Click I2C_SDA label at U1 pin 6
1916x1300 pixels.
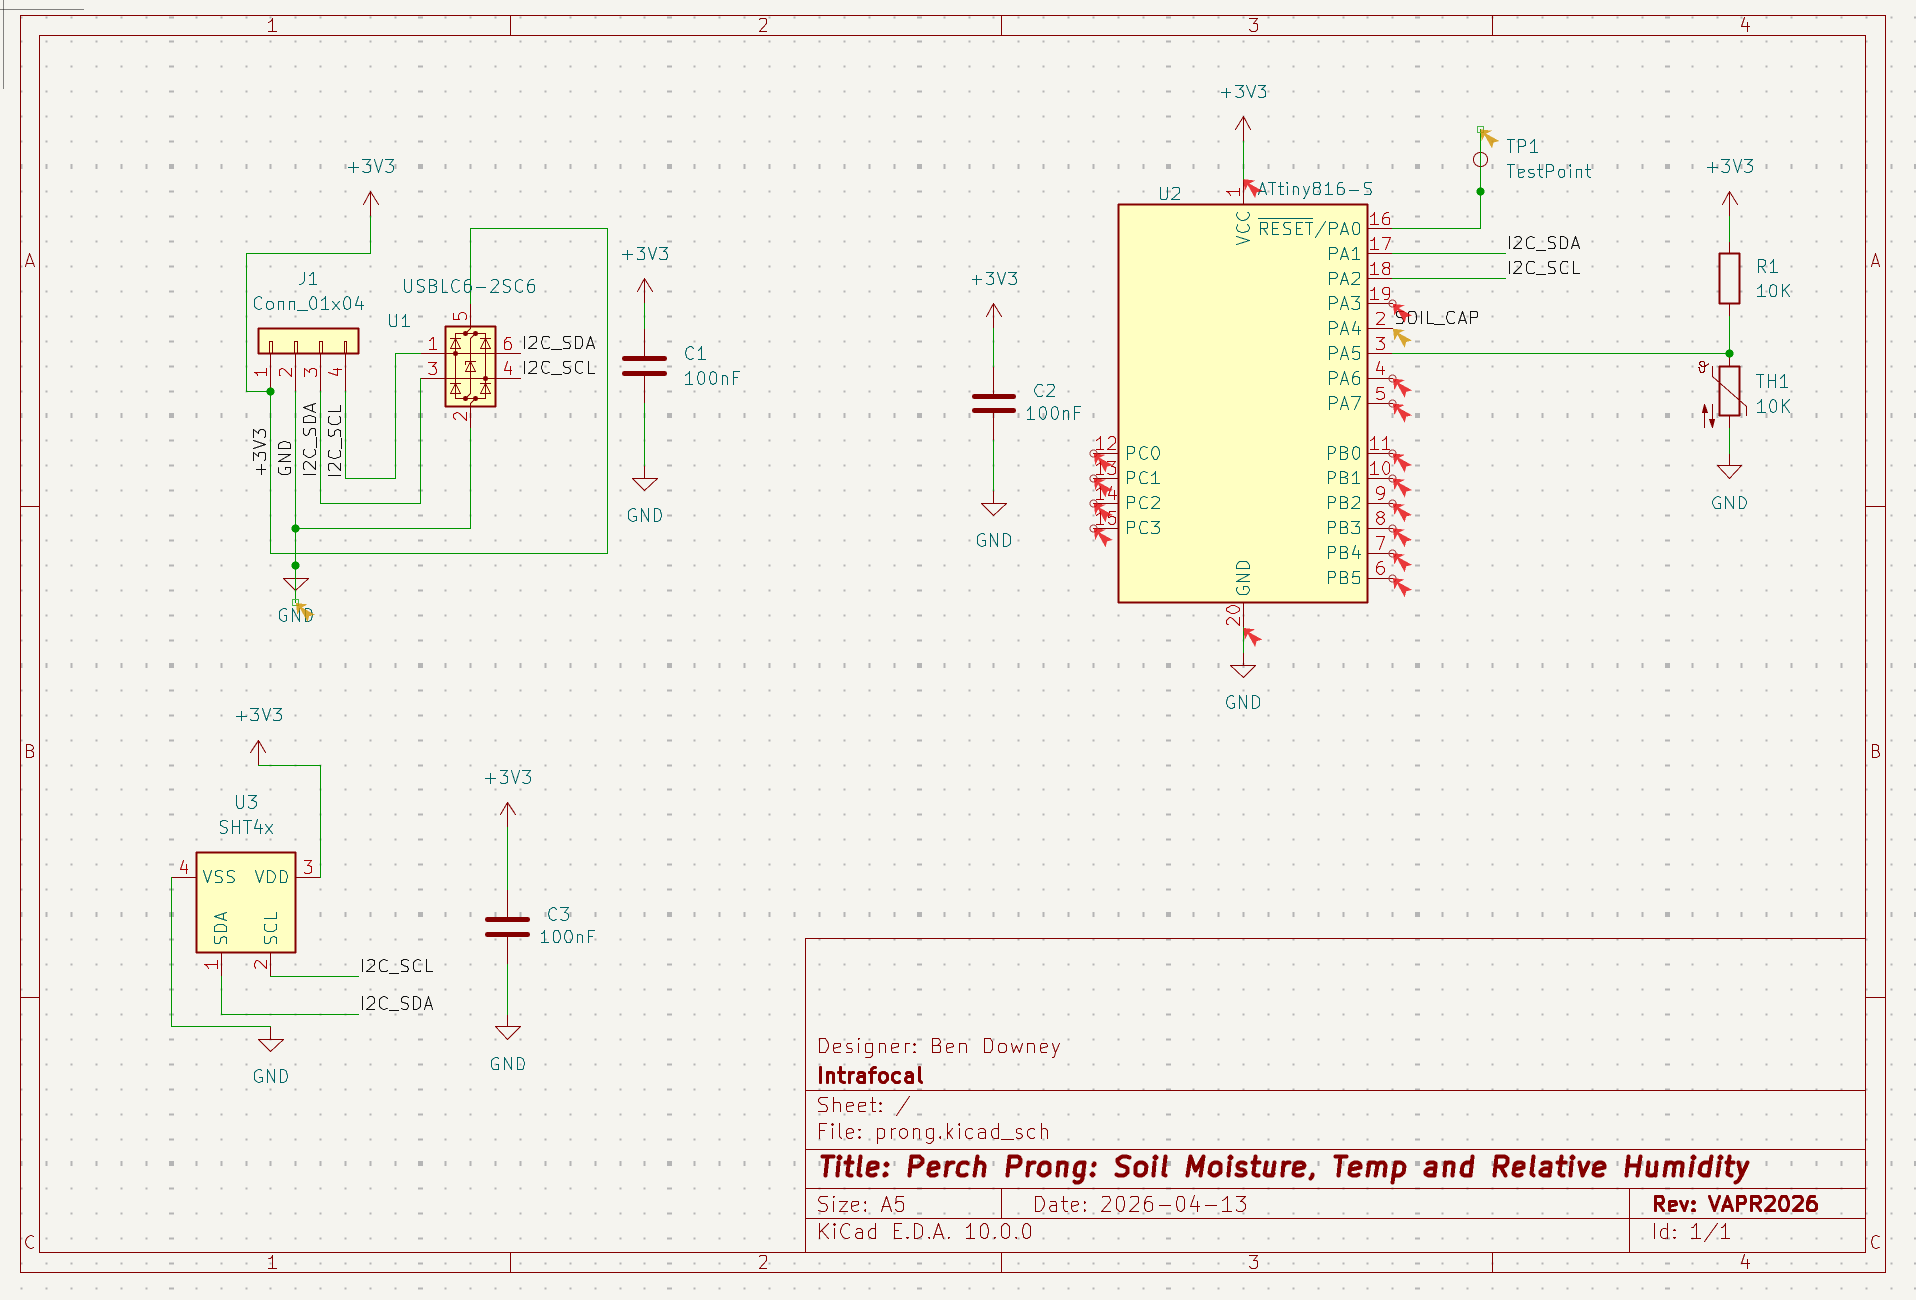tap(559, 343)
